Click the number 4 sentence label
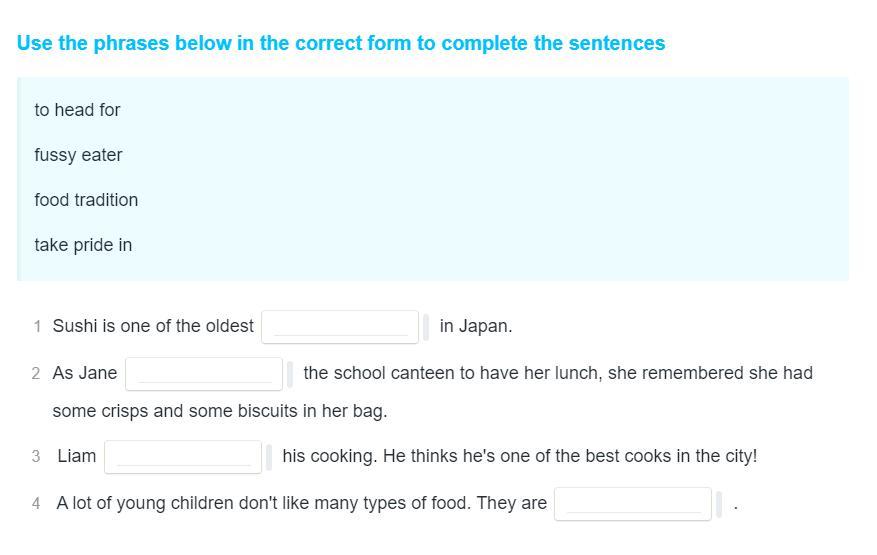The image size is (877, 555). [x=36, y=503]
